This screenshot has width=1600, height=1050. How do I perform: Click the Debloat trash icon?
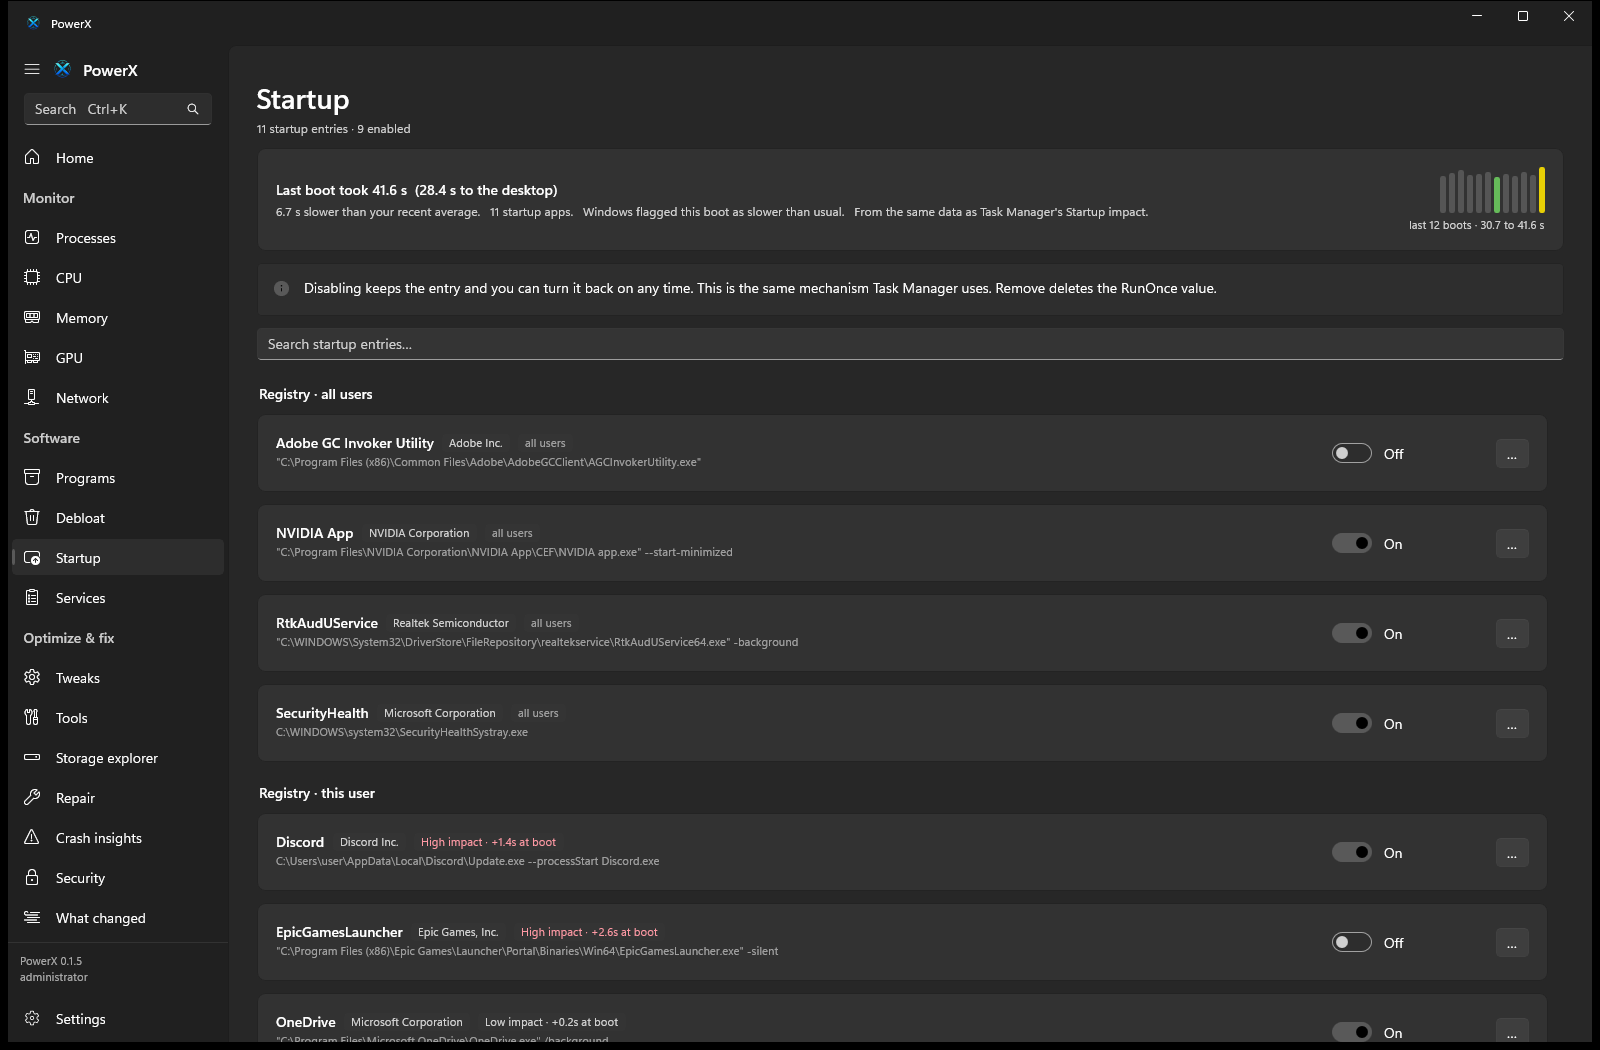click(x=32, y=517)
